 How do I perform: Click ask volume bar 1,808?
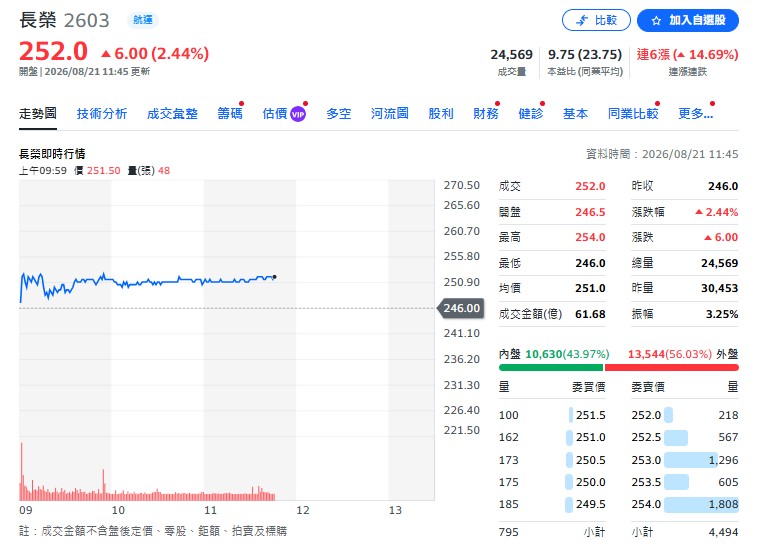(x=701, y=505)
